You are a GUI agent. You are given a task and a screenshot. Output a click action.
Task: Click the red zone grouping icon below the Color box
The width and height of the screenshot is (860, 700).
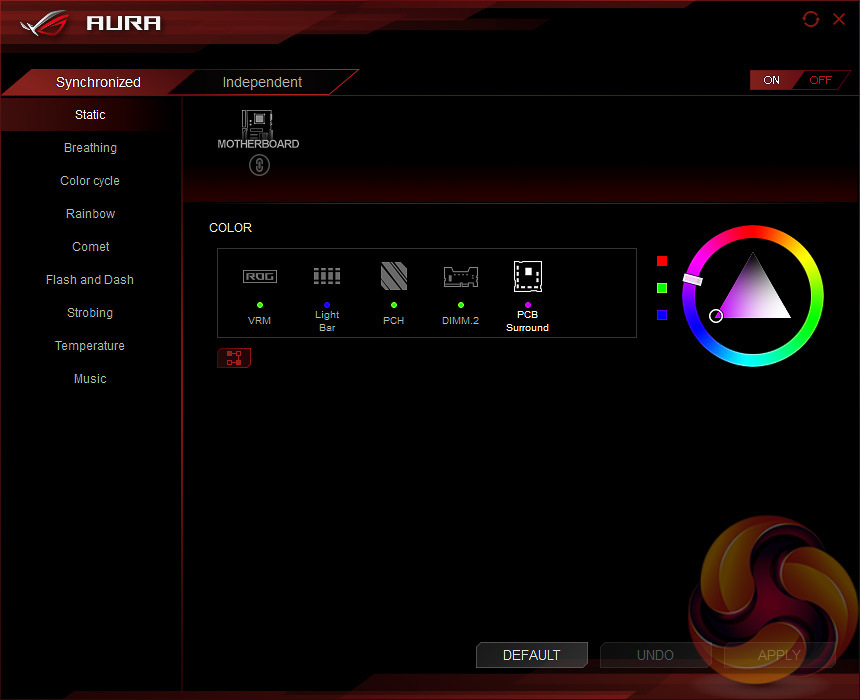(x=234, y=358)
